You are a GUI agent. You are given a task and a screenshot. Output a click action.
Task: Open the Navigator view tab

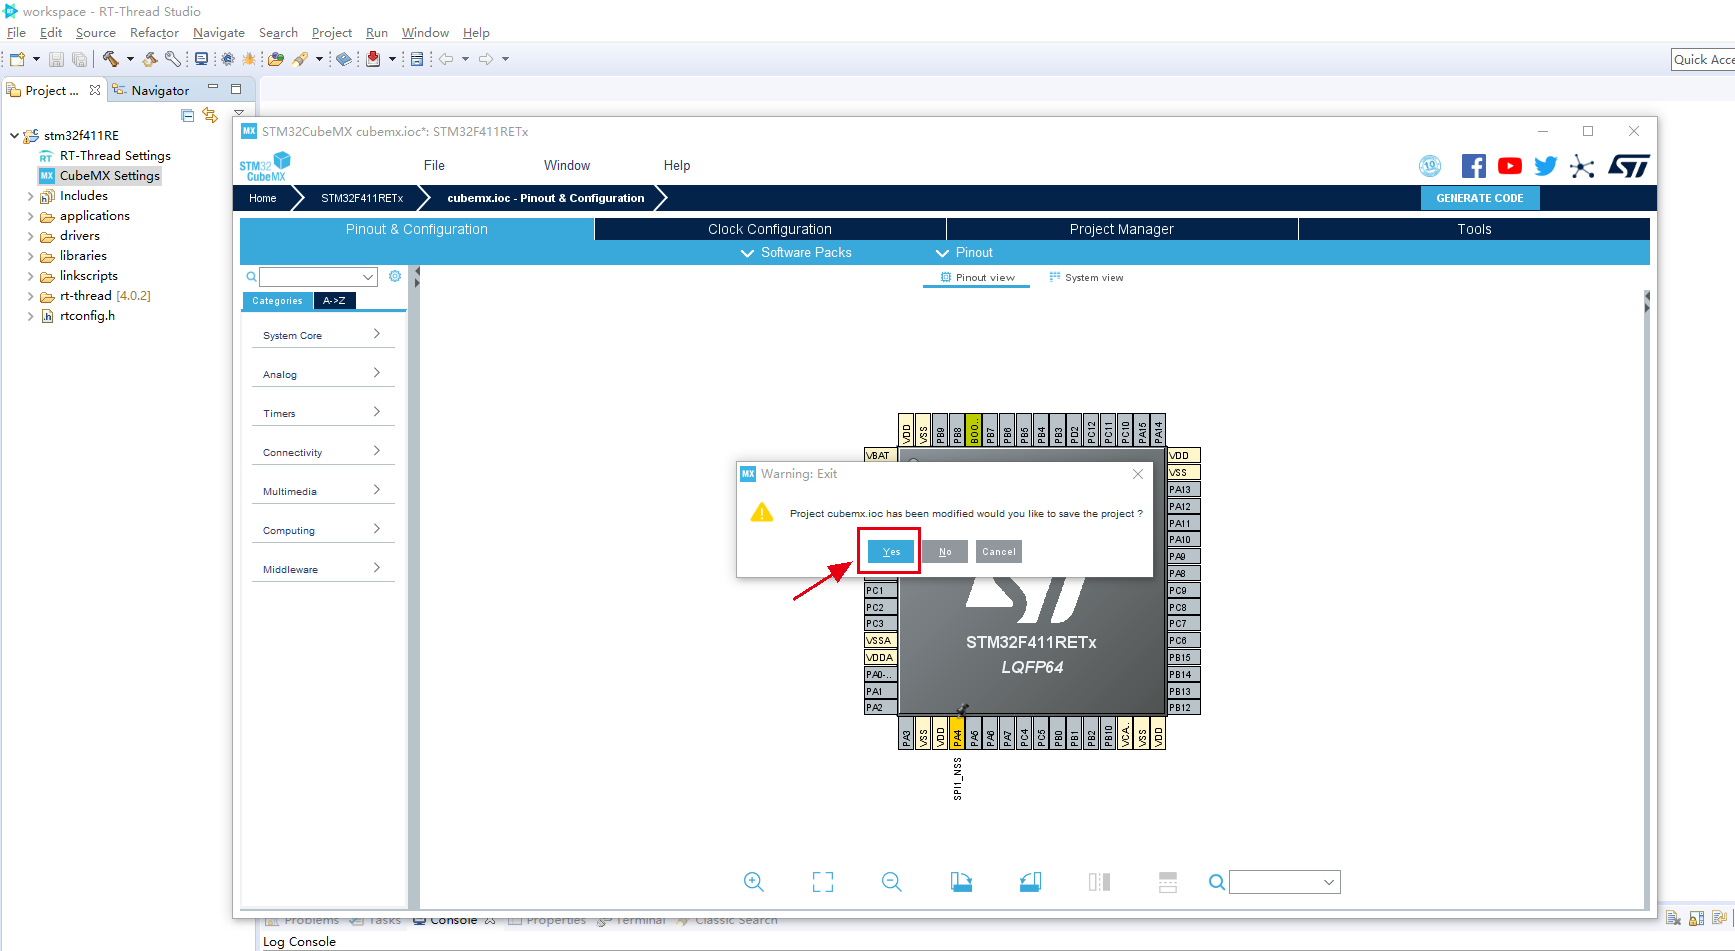click(x=151, y=90)
